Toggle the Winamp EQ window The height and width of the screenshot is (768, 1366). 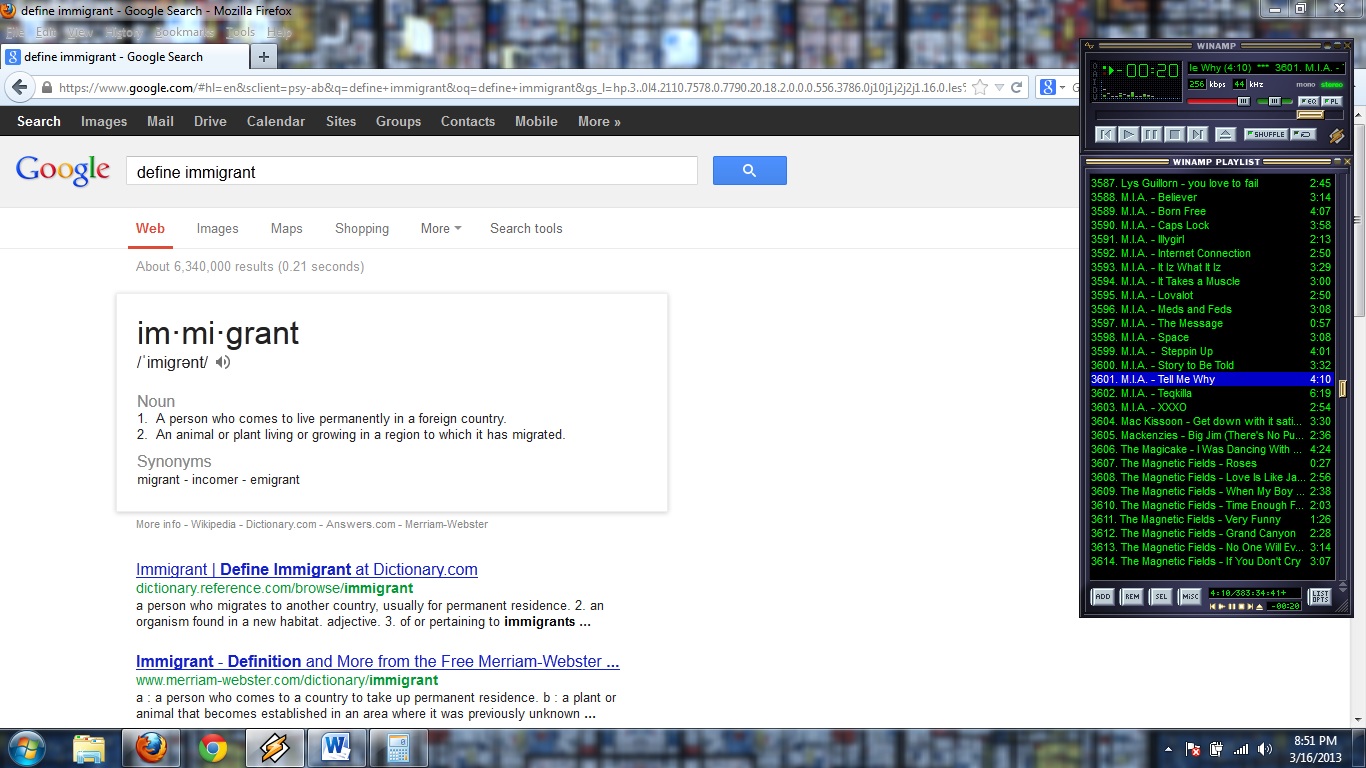[x=1308, y=101]
